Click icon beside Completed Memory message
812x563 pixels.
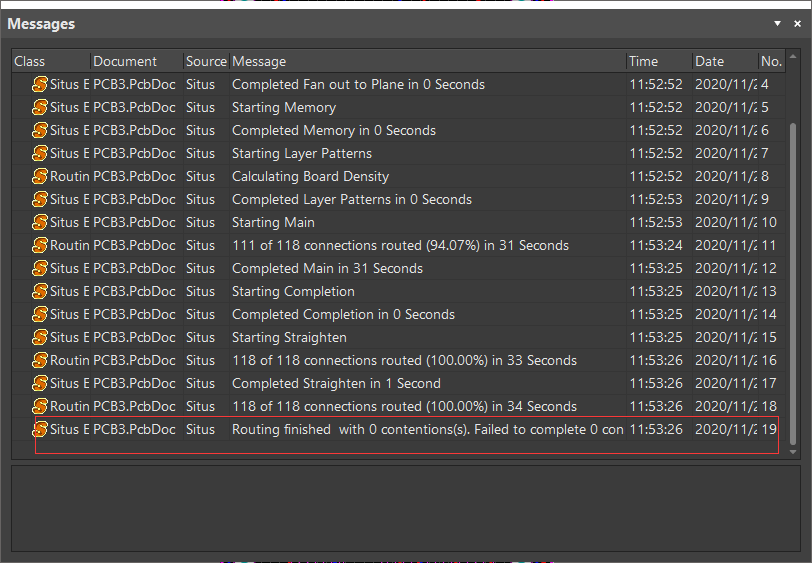pyautogui.click(x=40, y=131)
